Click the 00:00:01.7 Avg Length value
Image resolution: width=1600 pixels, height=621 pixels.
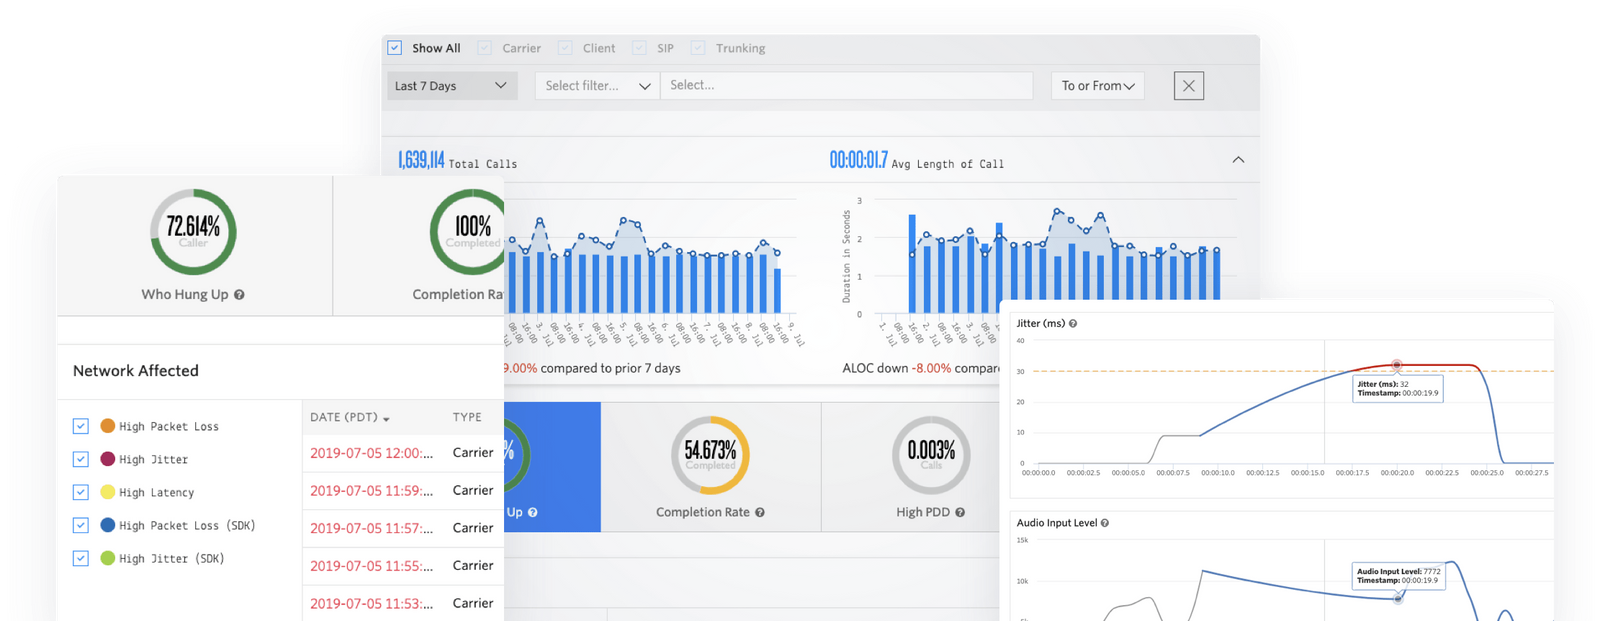tap(858, 160)
